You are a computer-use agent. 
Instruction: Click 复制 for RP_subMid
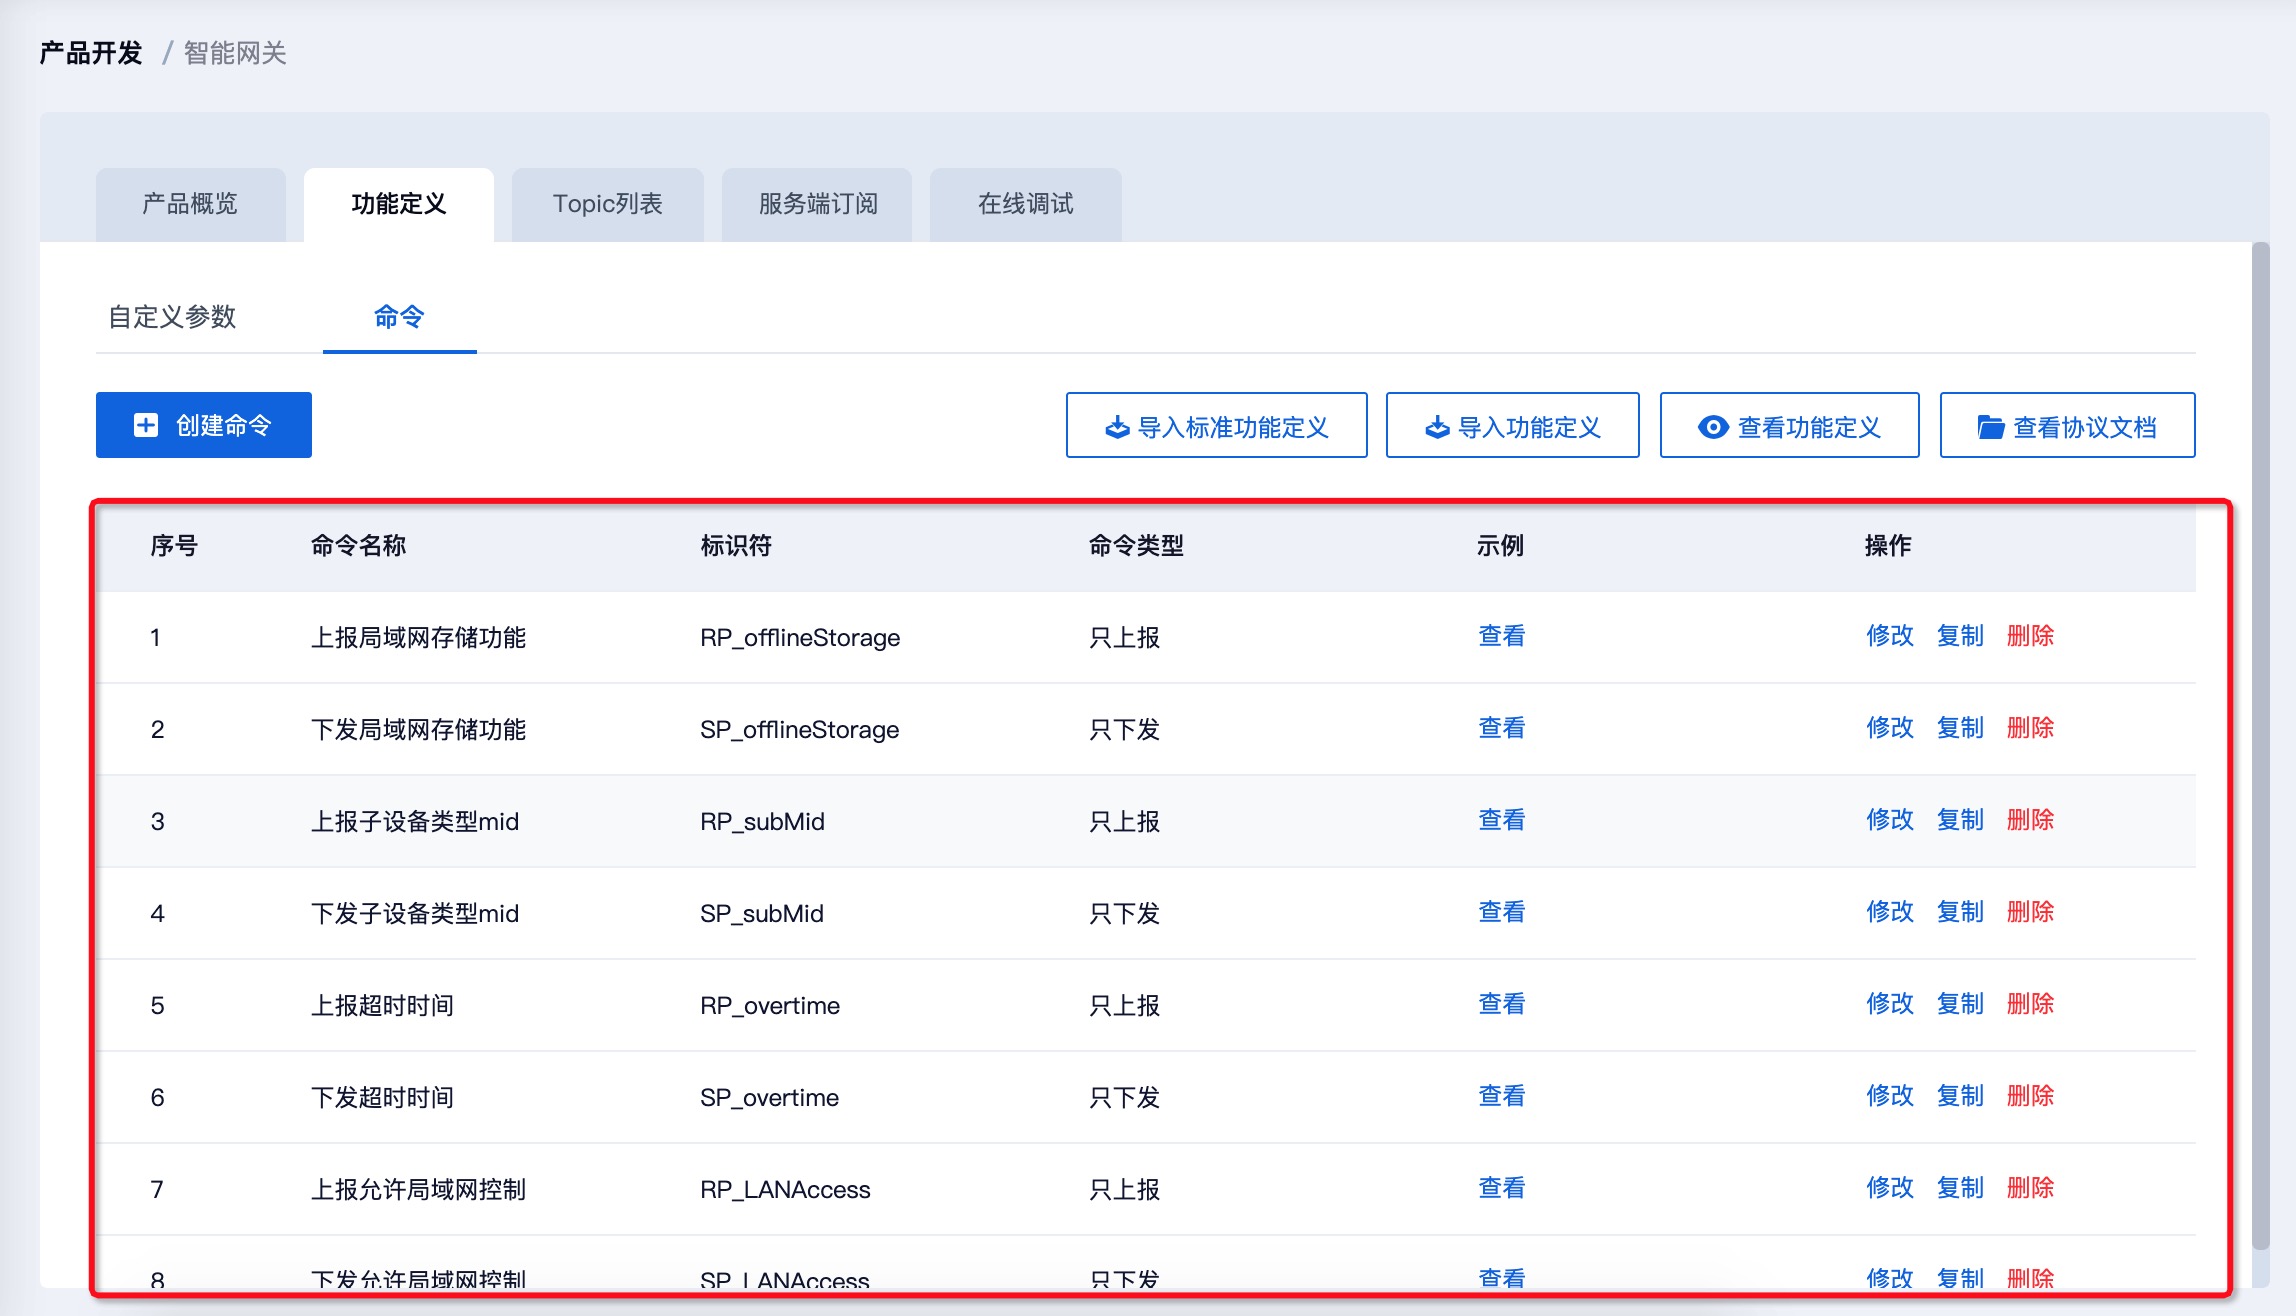(x=1959, y=820)
